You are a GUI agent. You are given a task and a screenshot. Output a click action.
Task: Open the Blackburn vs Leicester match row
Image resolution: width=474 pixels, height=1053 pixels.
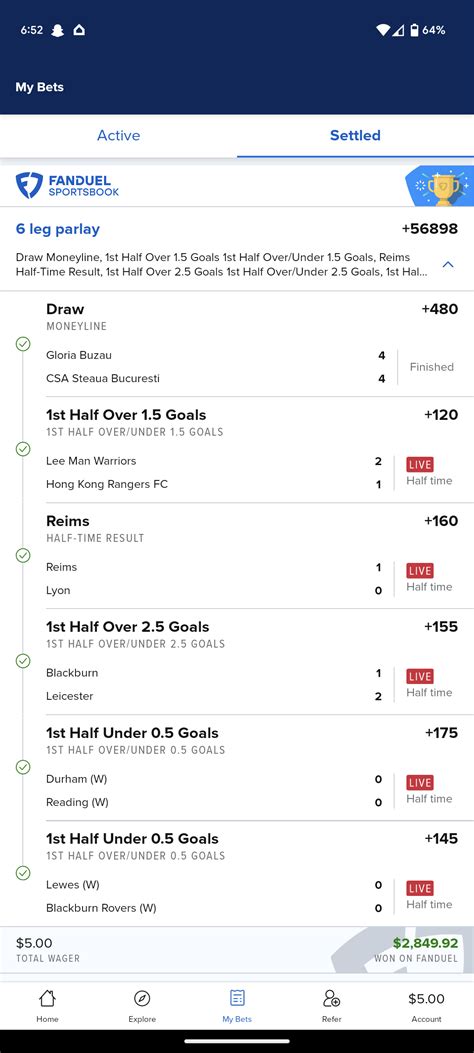point(252,684)
